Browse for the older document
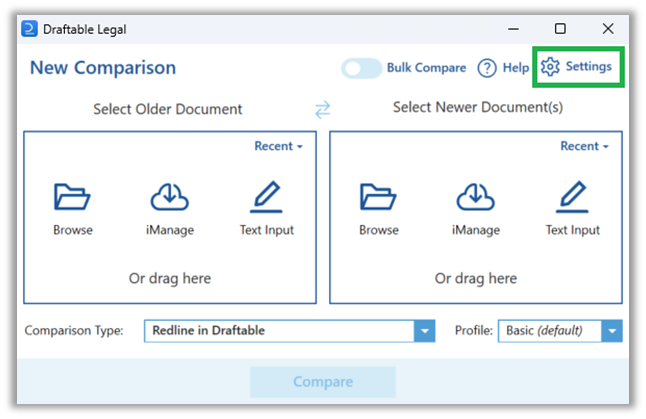Image resolution: width=646 pixels, height=419 pixels. pos(73,210)
